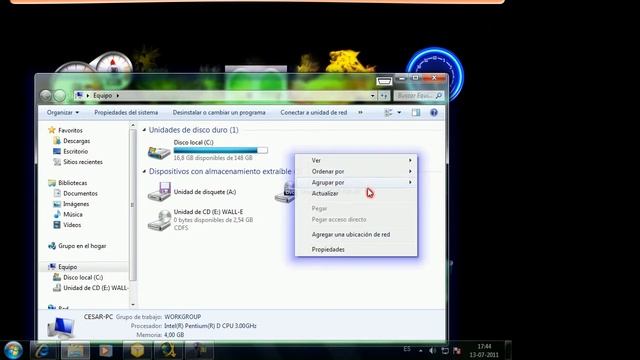
Task: Open Internet Explorer from taskbar
Action: [43, 350]
